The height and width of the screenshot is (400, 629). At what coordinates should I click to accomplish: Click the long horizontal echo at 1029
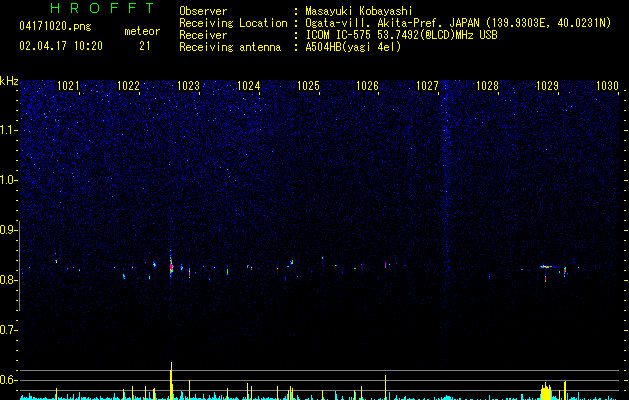click(x=546, y=266)
